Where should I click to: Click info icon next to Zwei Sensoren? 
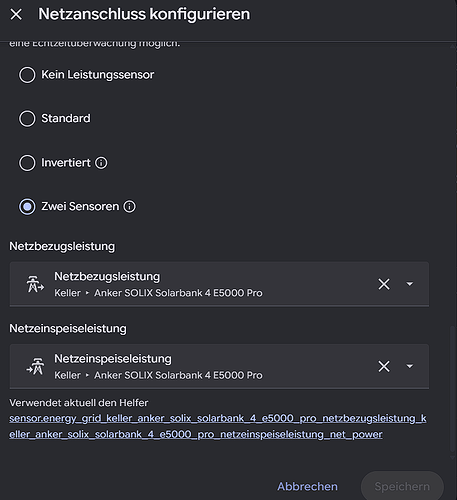pyautogui.click(x=130, y=206)
